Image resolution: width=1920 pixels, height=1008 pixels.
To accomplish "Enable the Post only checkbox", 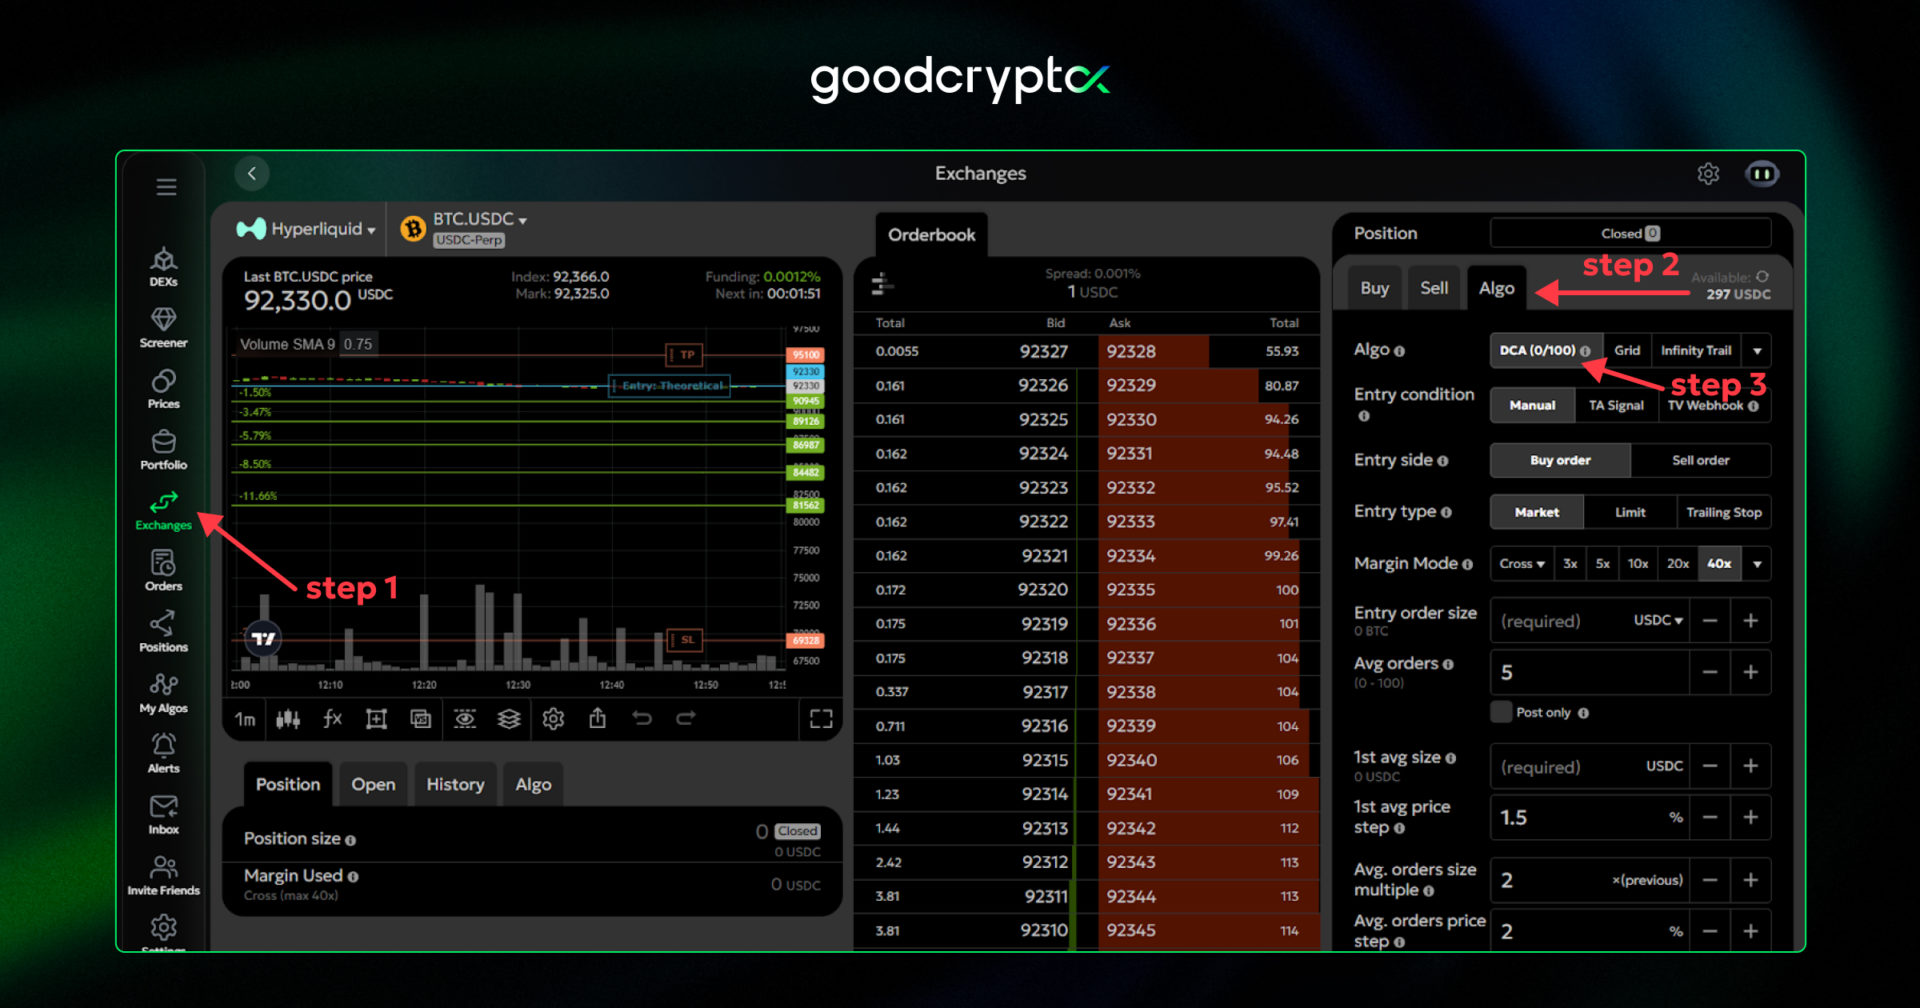I will click(x=1501, y=712).
